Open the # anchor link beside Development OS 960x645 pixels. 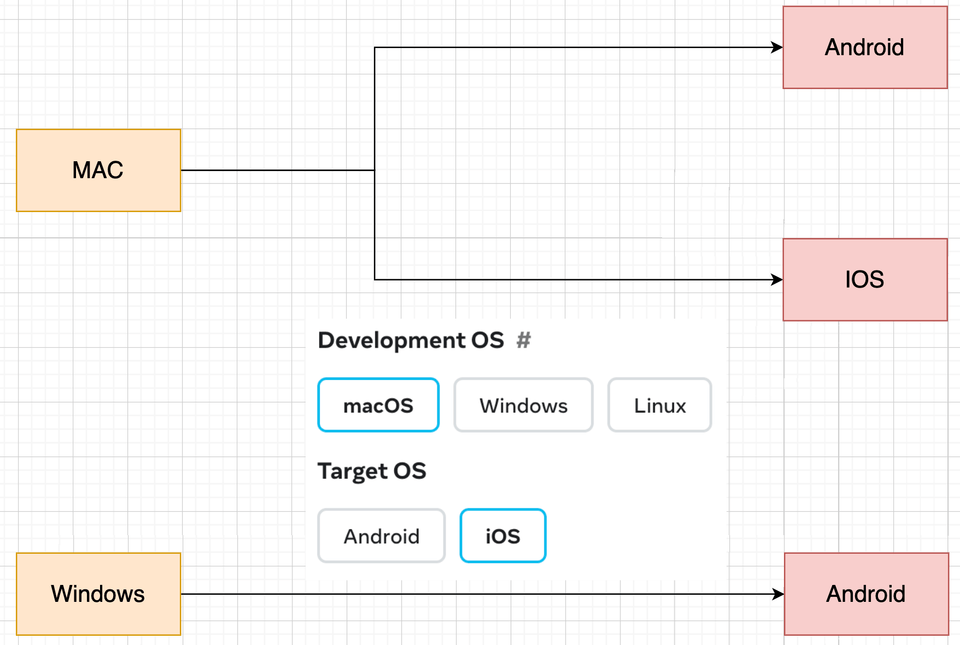tap(523, 340)
